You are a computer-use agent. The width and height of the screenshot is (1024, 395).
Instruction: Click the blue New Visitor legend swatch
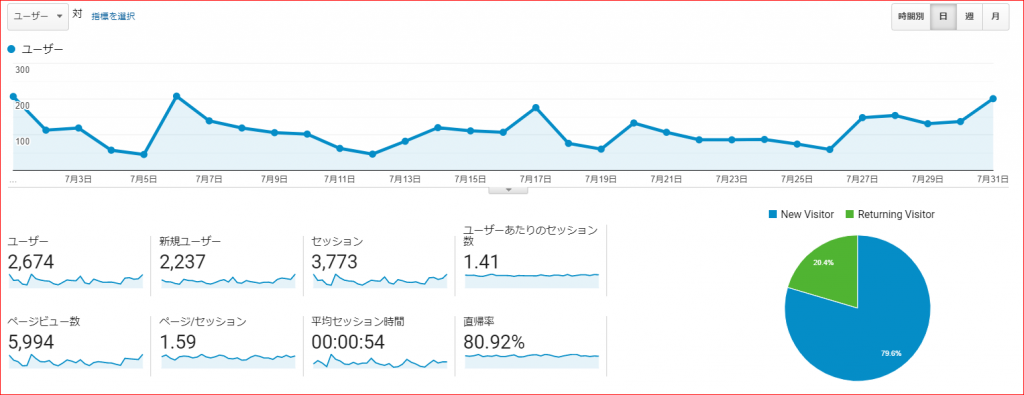774,214
